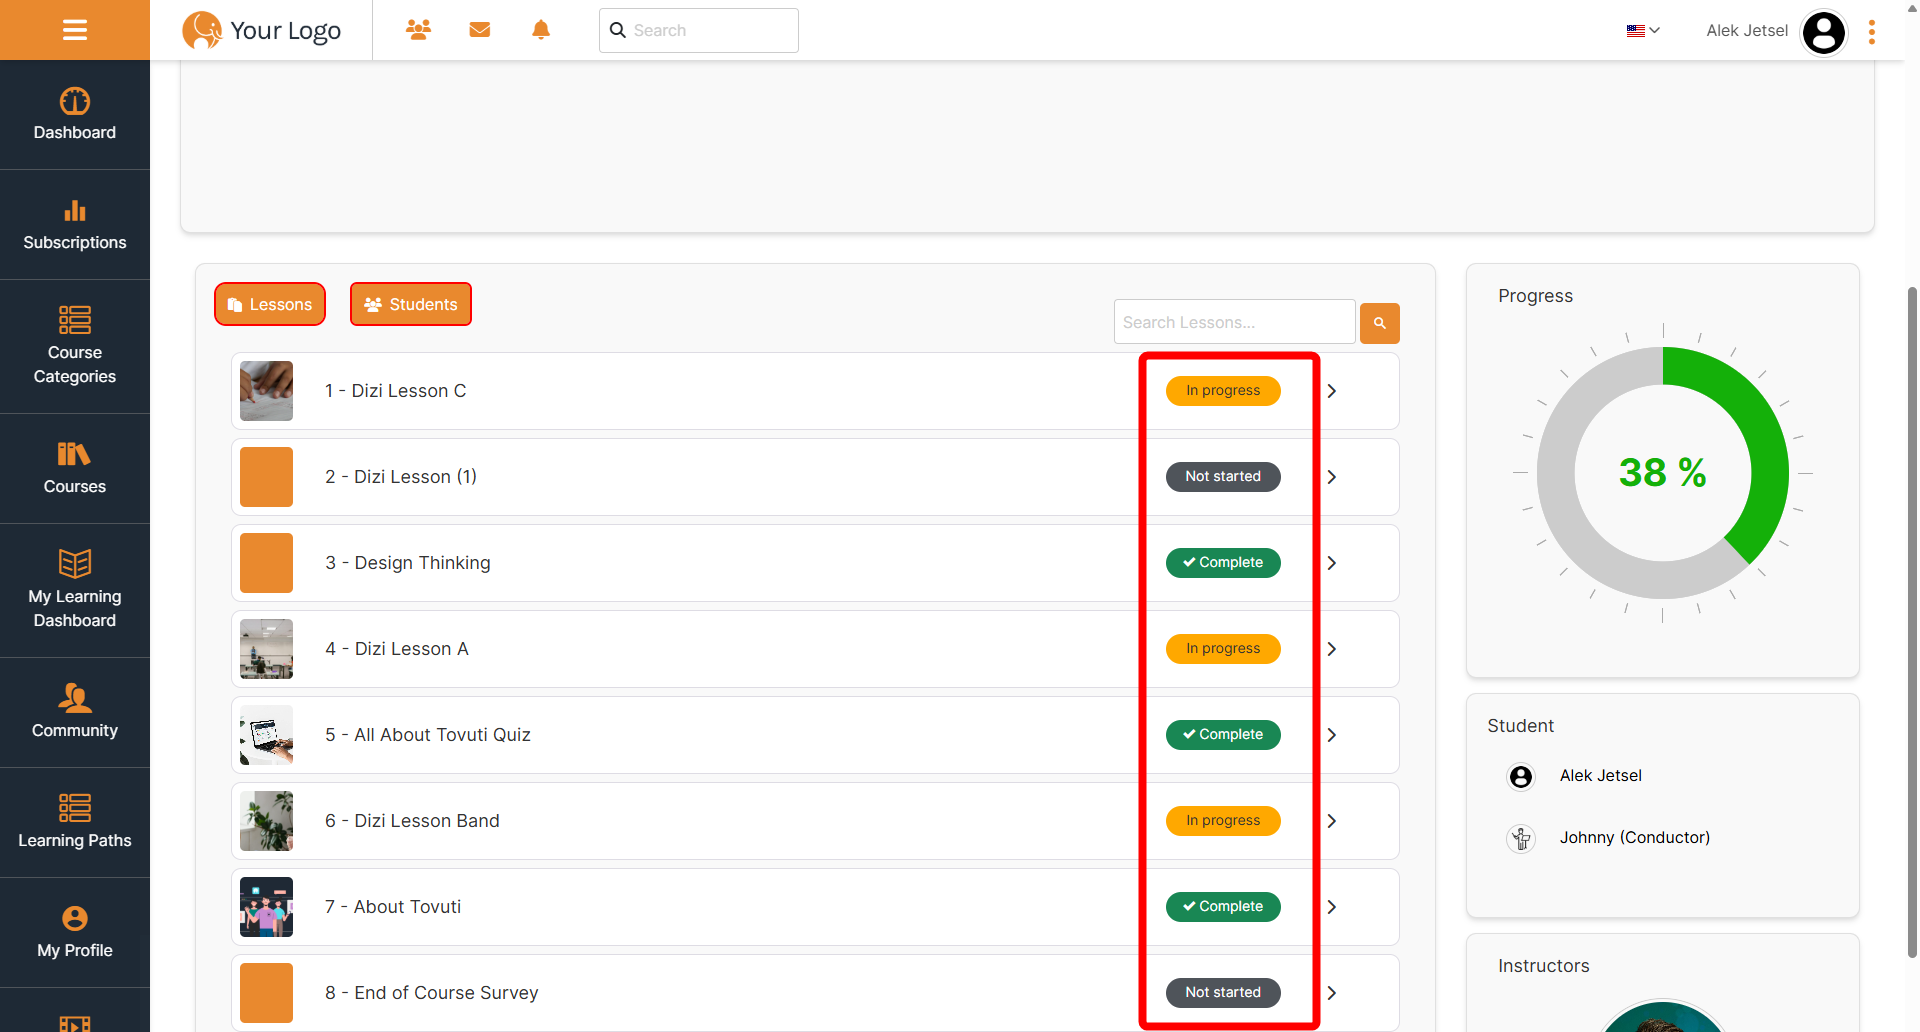
Task: Click the Alek Jetsel avatar in header
Action: tap(1824, 33)
